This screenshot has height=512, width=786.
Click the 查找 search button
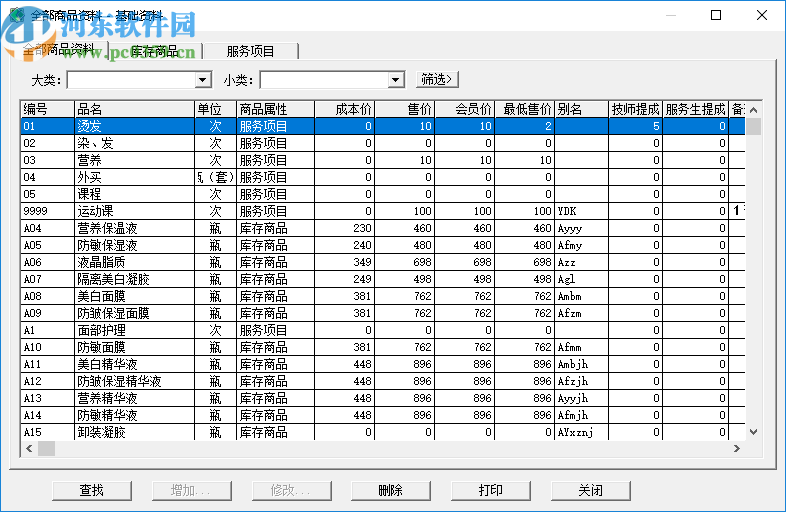(x=92, y=490)
